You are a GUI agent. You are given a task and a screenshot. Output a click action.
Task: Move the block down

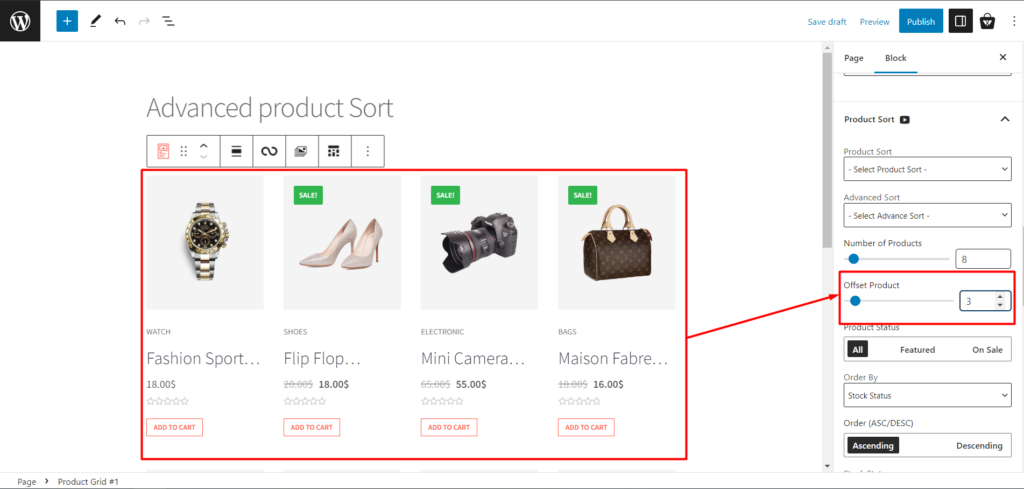(204, 157)
